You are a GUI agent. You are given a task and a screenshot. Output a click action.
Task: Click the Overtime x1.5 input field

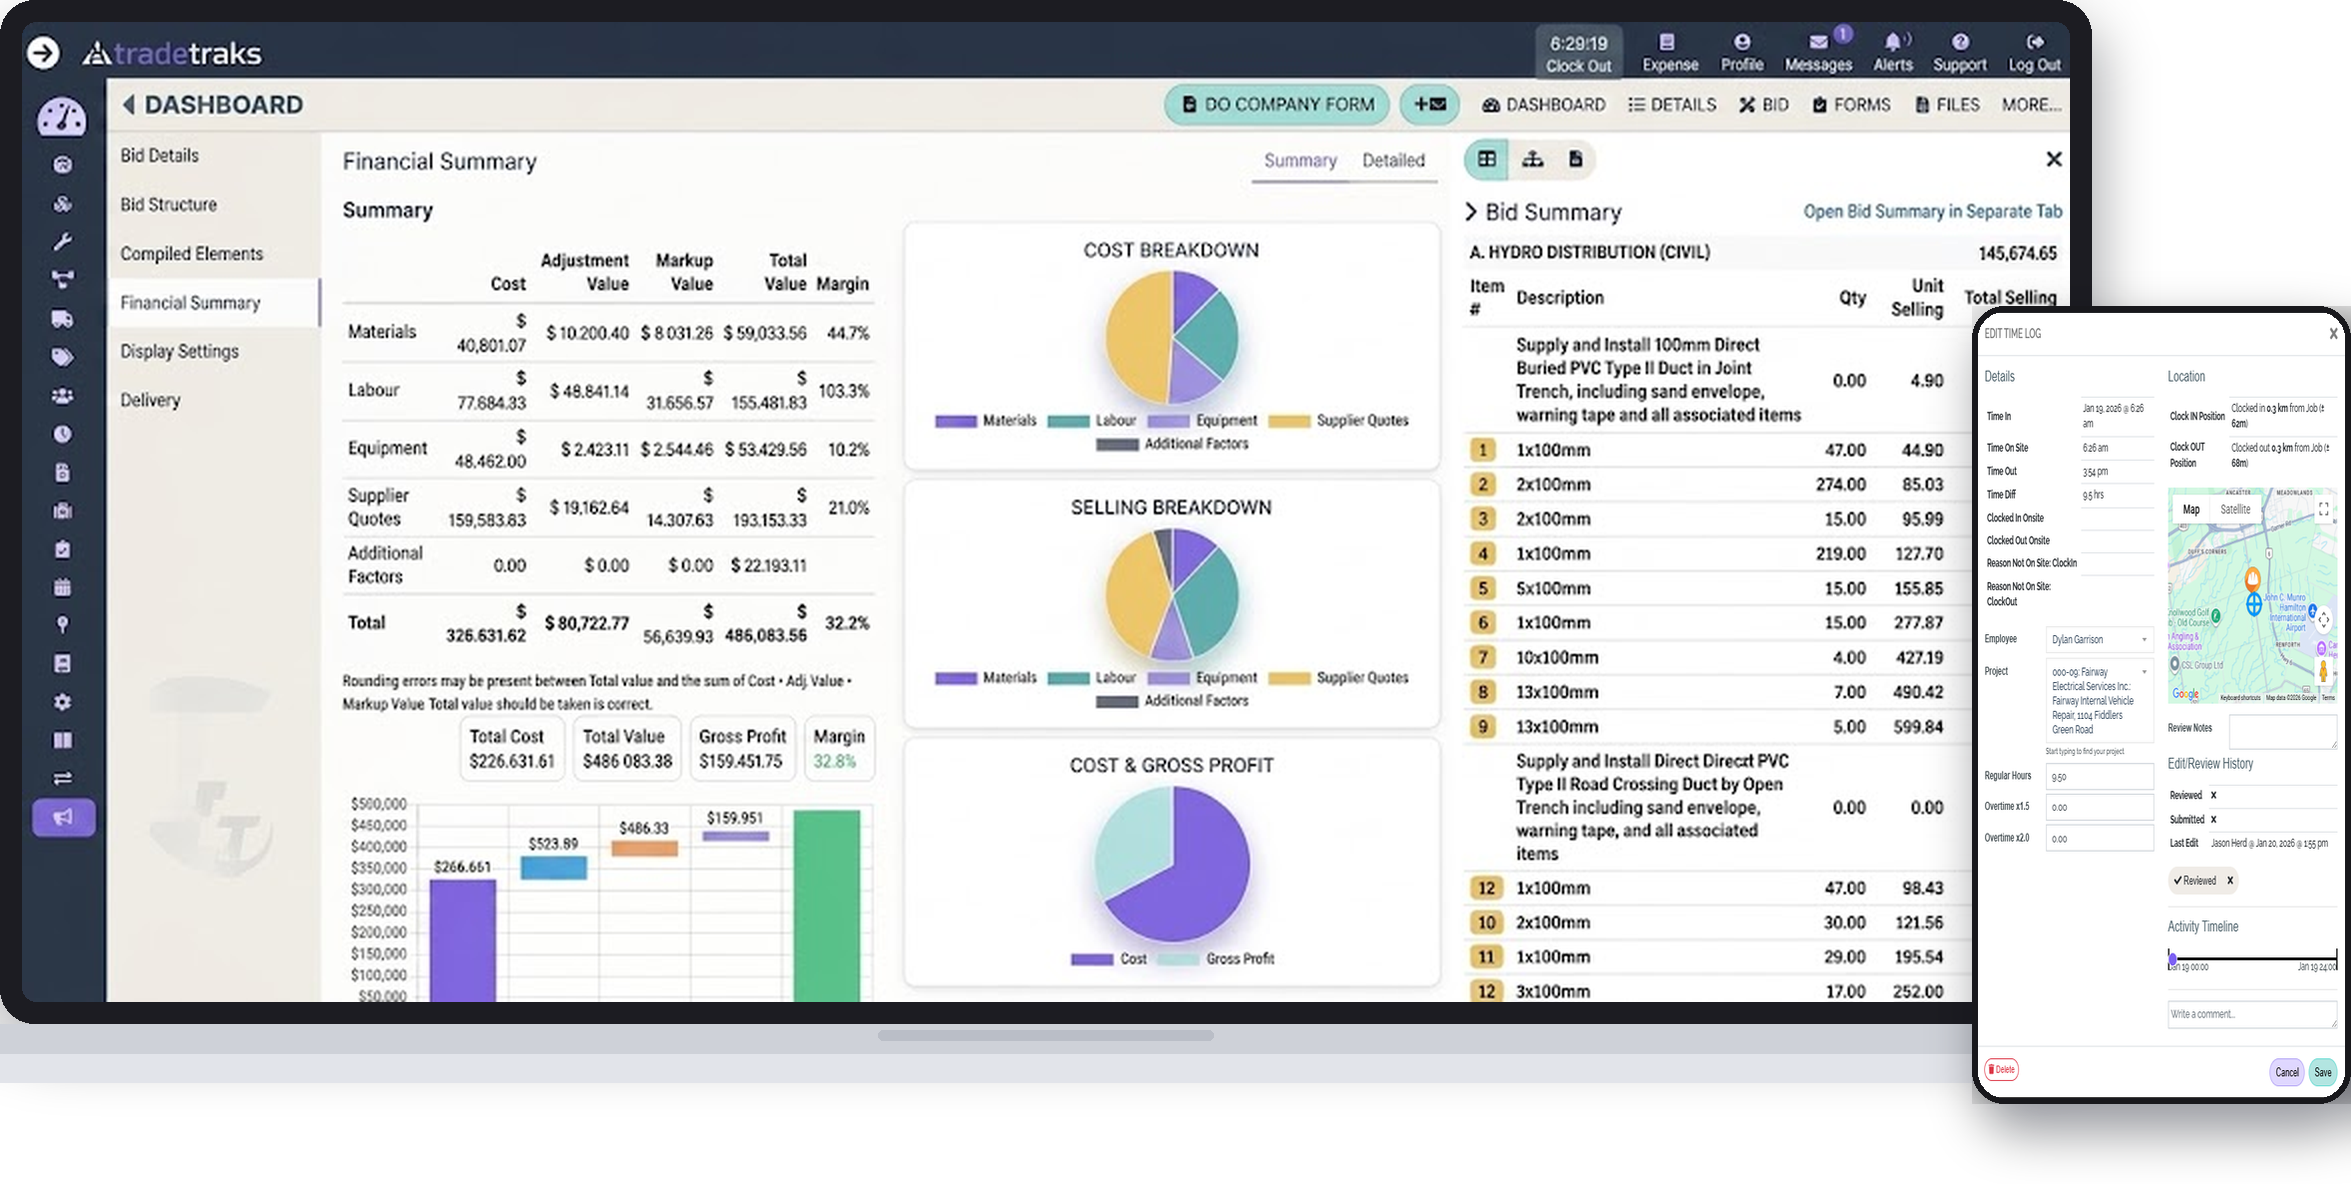click(2099, 807)
